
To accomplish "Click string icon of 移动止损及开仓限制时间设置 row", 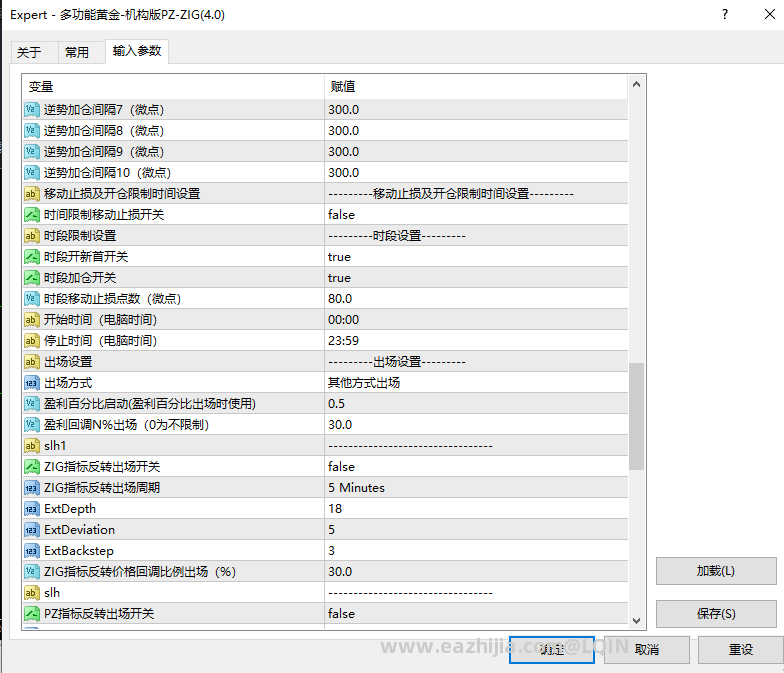I will [32, 194].
